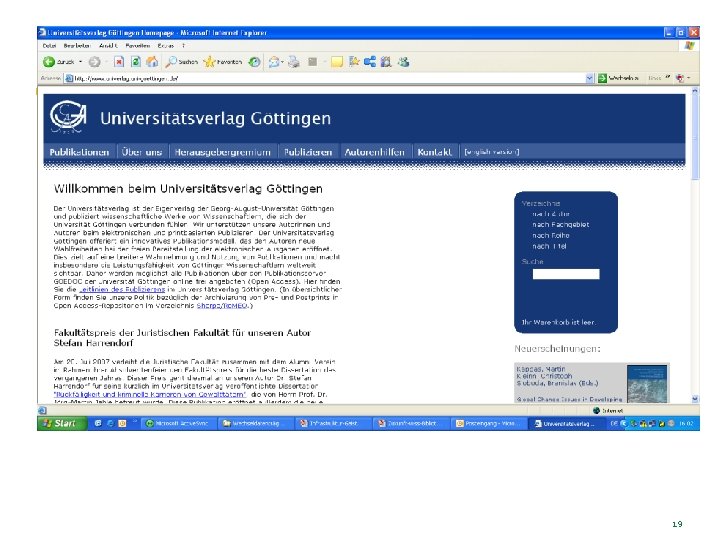
Task: Click the 16:02 taskbar clock
Action: [x=686, y=423]
